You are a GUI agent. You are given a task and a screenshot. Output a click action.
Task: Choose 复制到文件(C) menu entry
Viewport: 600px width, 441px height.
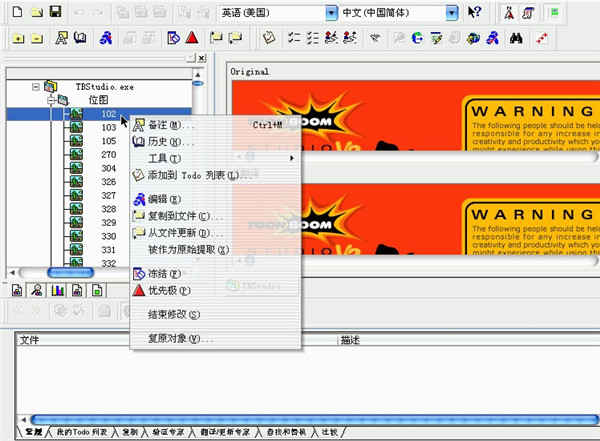[x=215, y=216]
